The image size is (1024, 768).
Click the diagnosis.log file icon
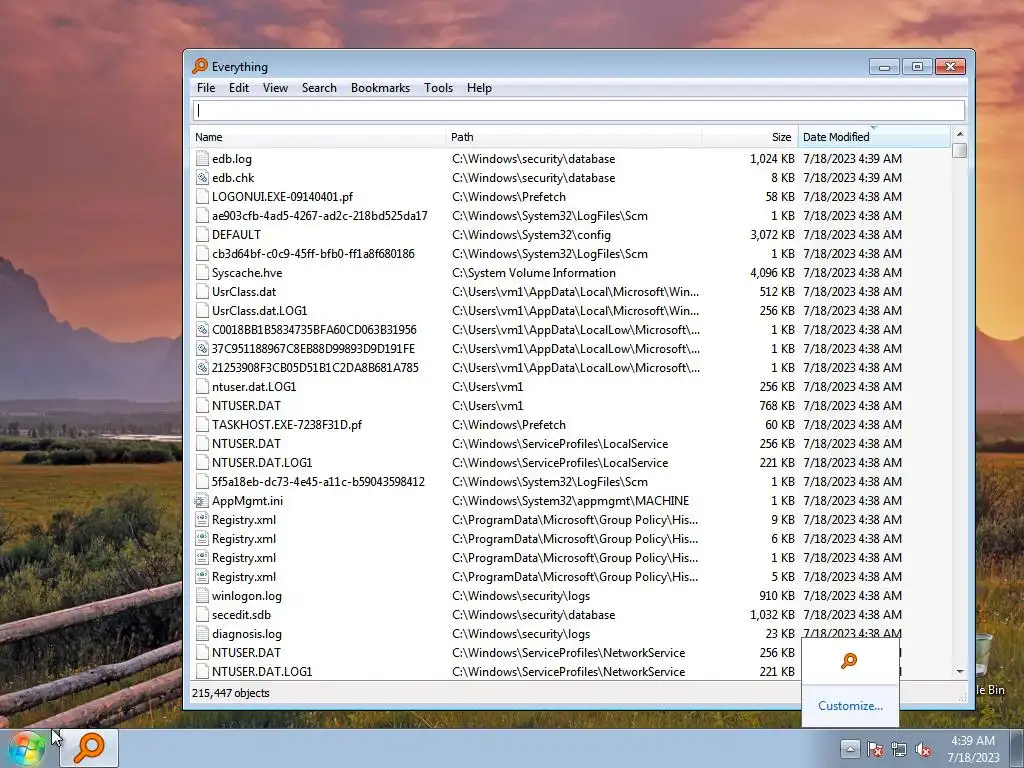point(202,633)
